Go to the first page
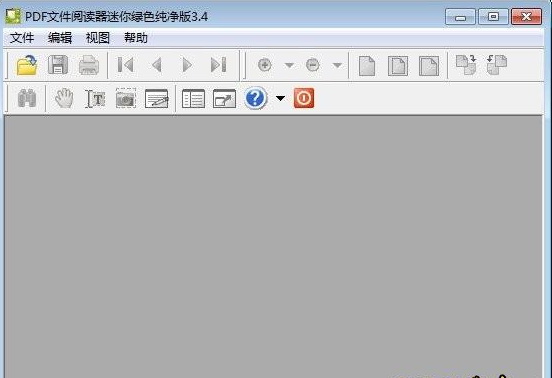 click(x=126, y=65)
